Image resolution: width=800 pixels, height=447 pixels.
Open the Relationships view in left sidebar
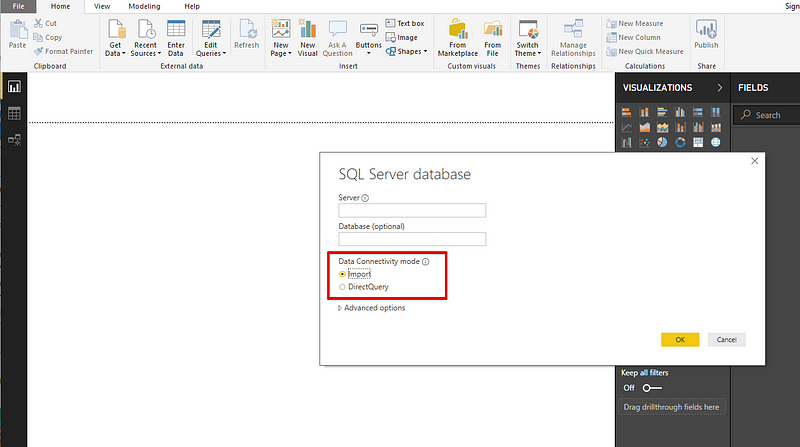pyautogui.click(x=14, y=140)
